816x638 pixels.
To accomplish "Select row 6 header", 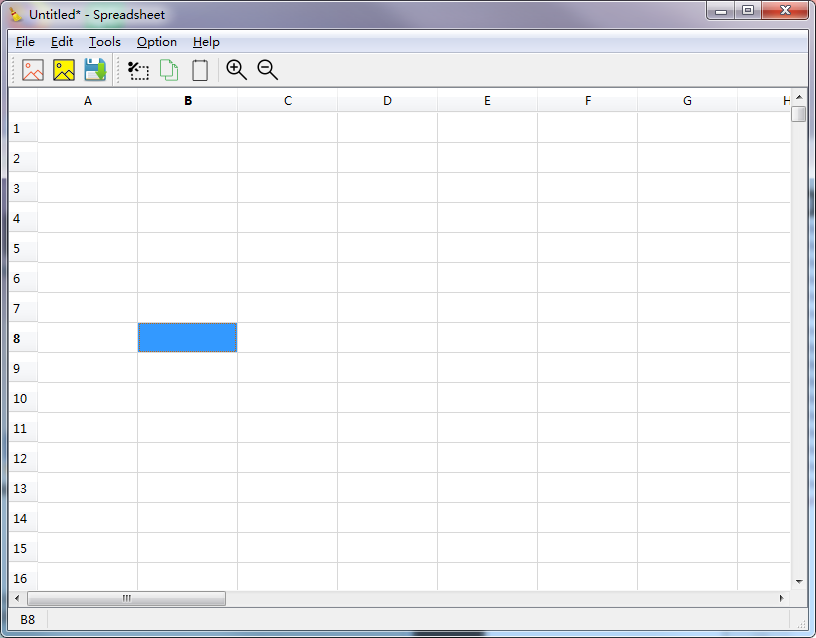I will tap(23, 278).
